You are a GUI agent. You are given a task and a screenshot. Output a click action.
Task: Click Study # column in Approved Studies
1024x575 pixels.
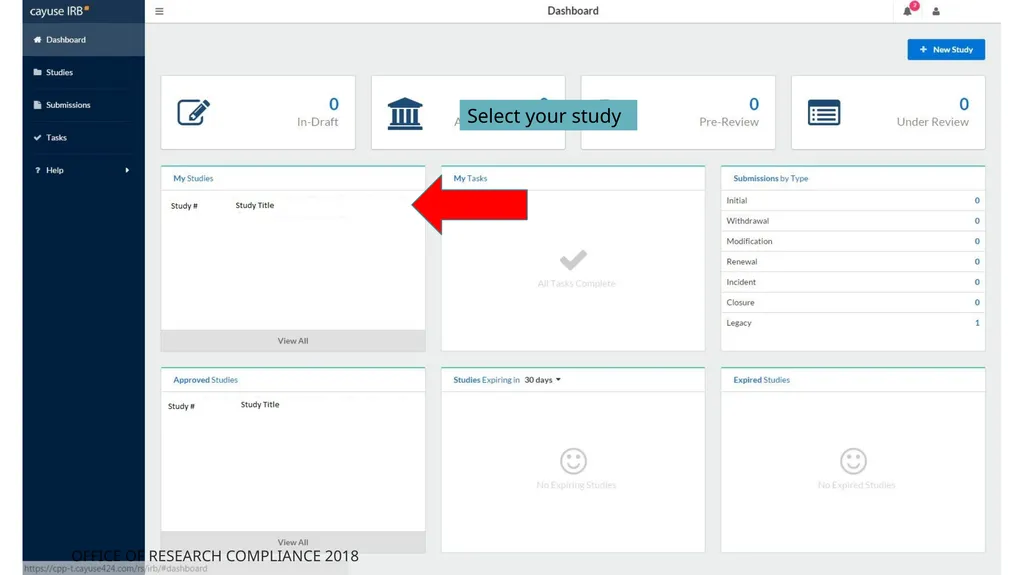181,406
